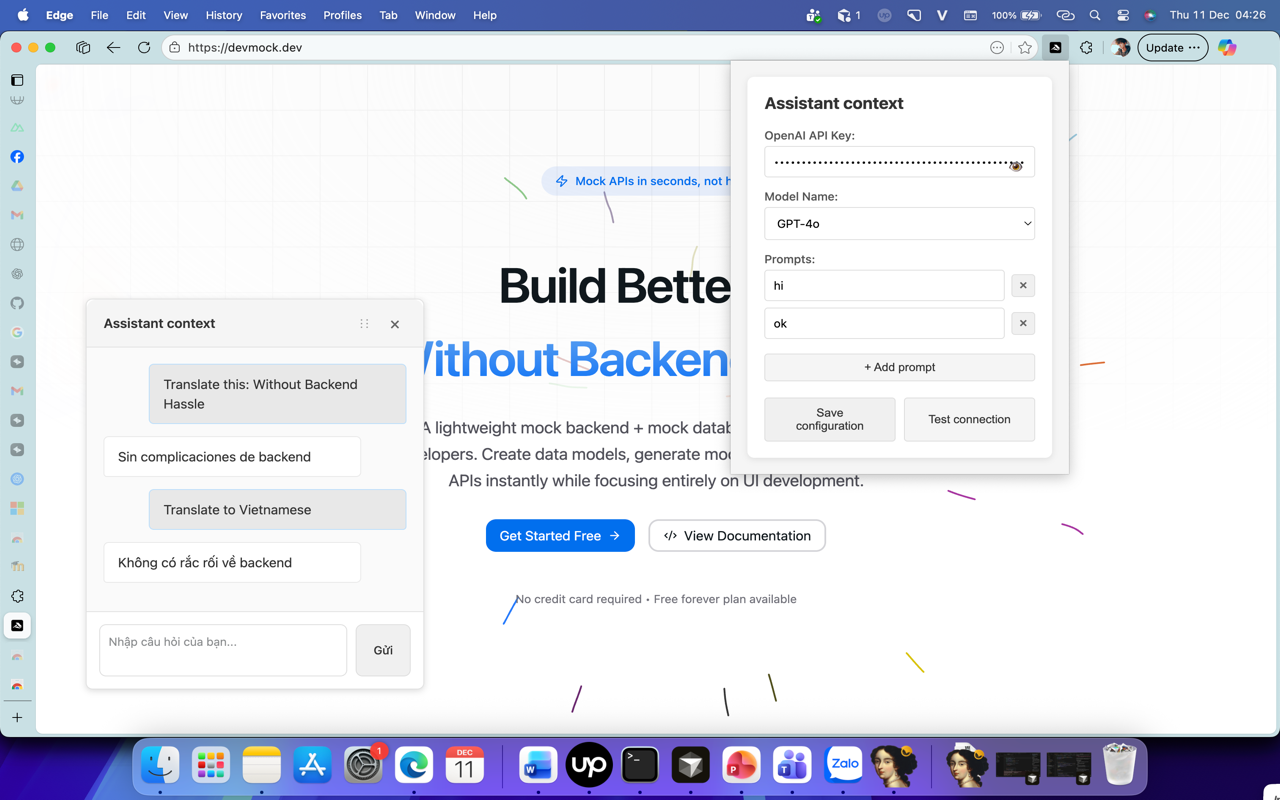Screen dimensions: 1280x800
Task: Grab the chat panel drag handle
Action: coord(364,324)
